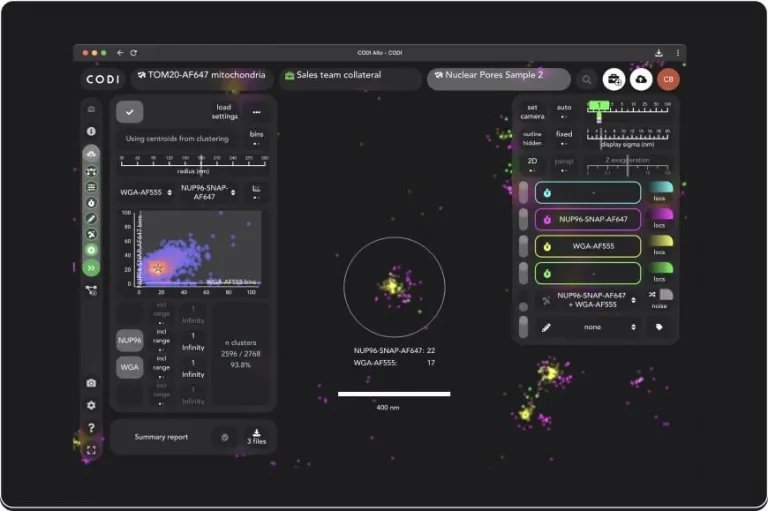768x511 pixels.
Task: Click the pencil icon left of none
Action: click(x=546, y=327)
